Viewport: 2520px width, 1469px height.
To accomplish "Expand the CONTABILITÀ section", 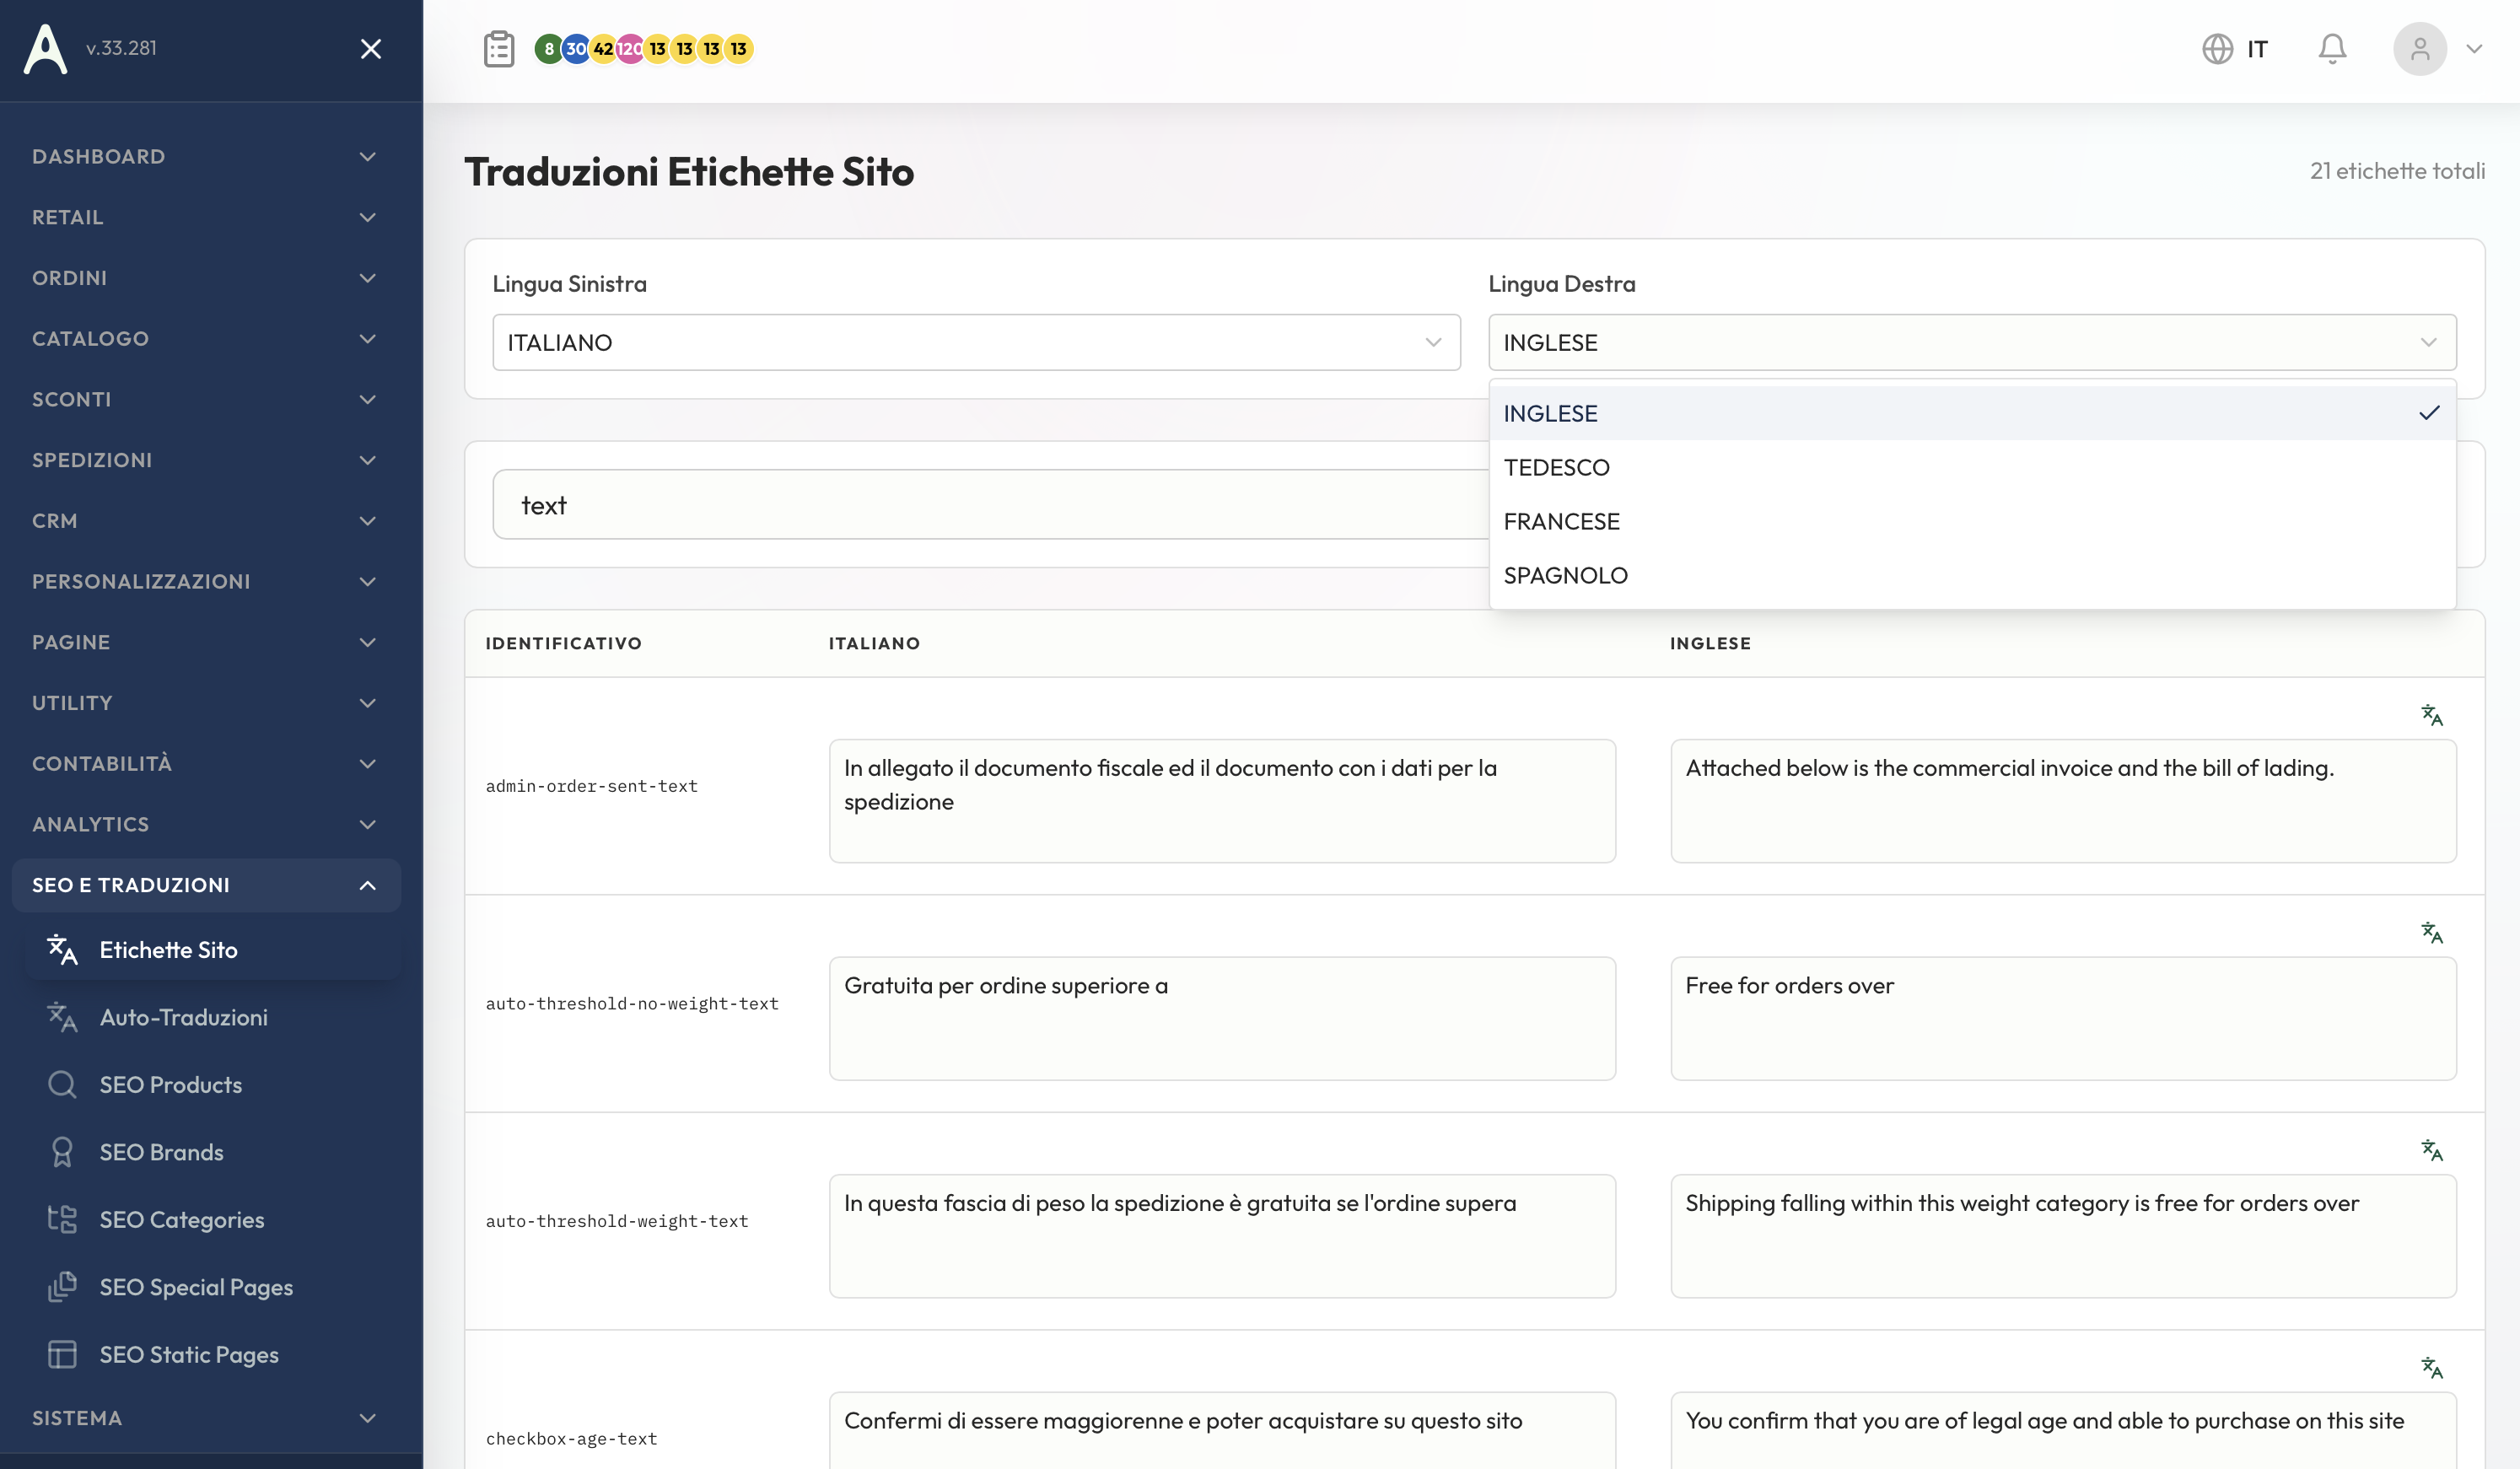I will [206, 763].
